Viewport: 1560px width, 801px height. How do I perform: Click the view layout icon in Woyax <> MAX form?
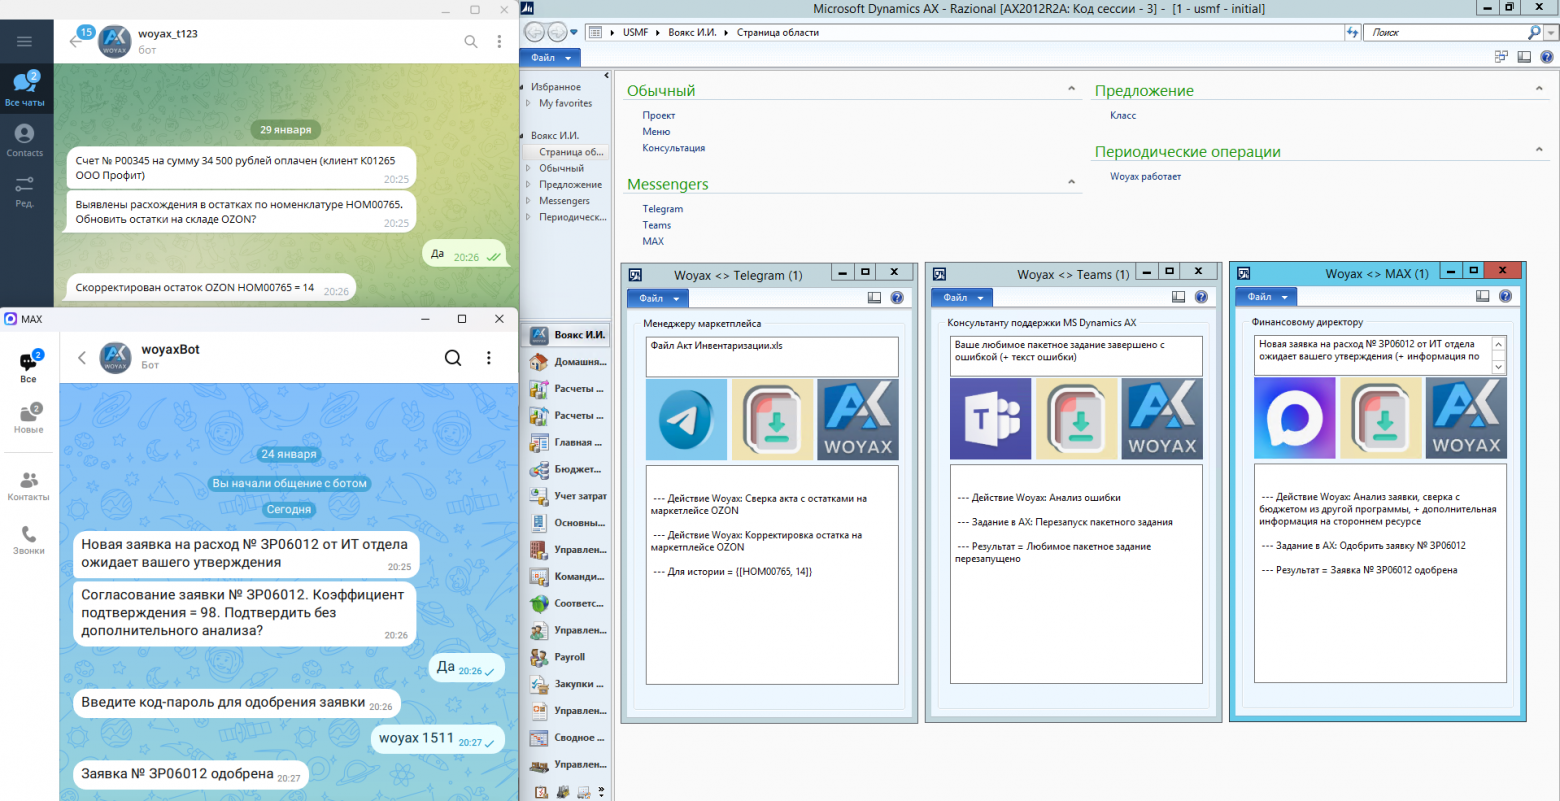tap(1482, 297)
